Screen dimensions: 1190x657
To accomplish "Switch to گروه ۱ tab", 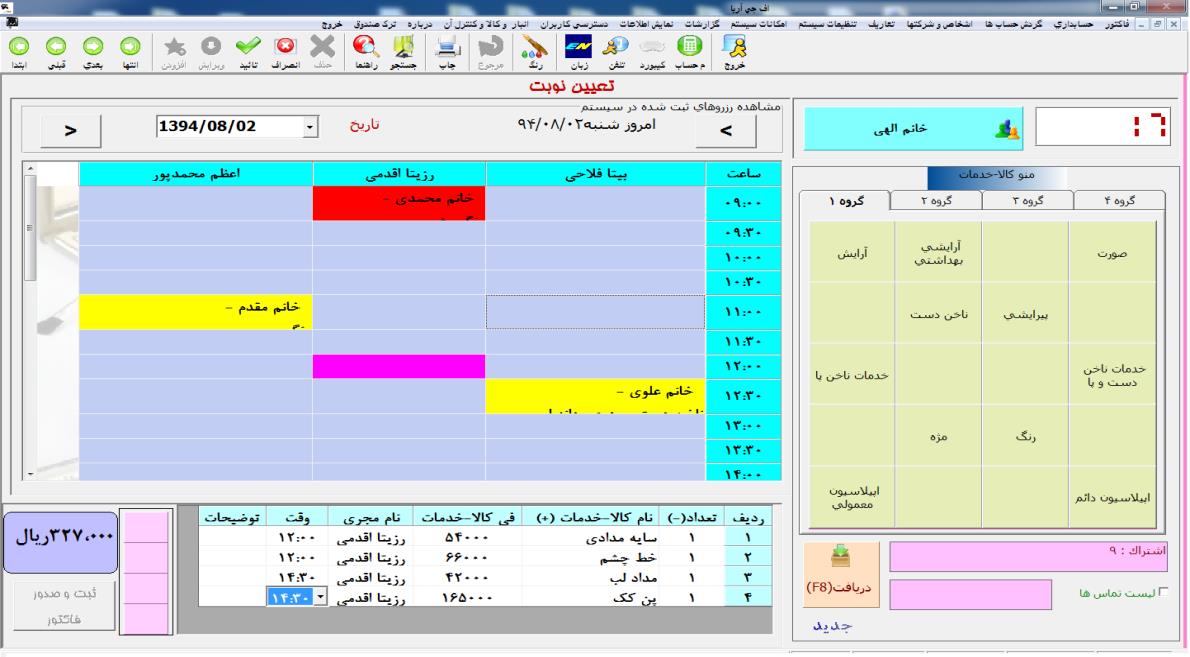I will [x=845, y=200].
